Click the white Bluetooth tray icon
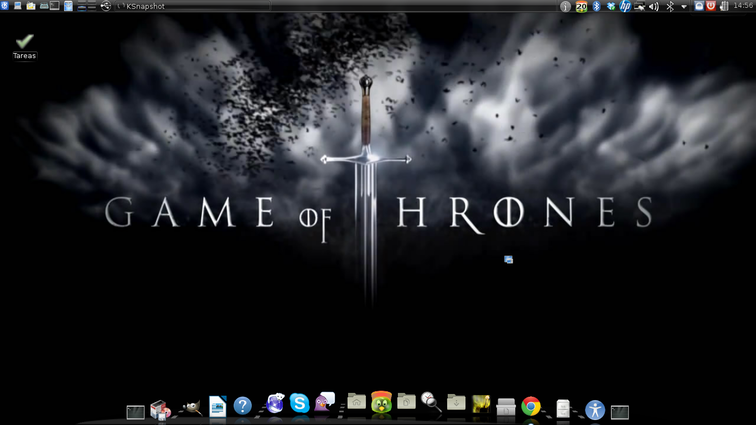The image size is (756, 425). coord(670,6)
